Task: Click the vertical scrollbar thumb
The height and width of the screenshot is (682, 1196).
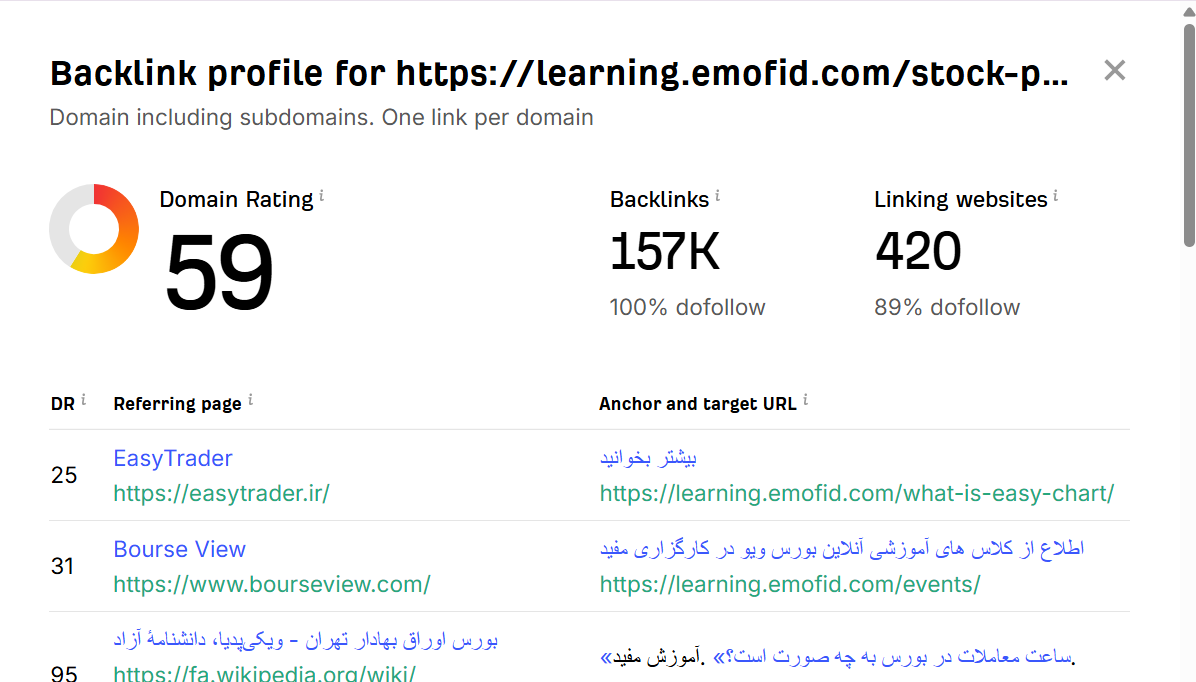Action: (x=1188, y=135)
